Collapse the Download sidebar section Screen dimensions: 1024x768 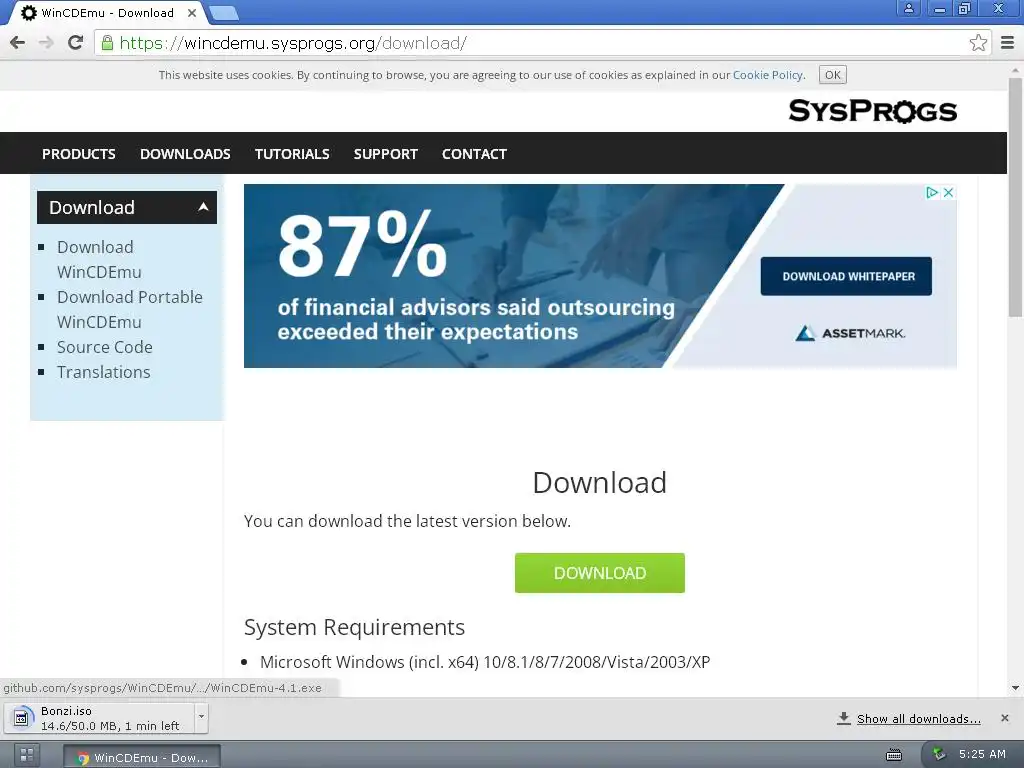click(203, 207)
